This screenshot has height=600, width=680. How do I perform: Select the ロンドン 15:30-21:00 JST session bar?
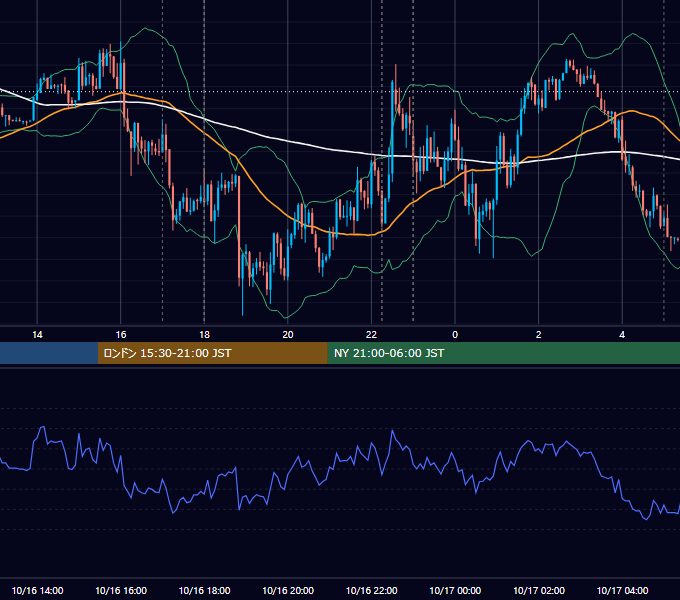(212, 353)
